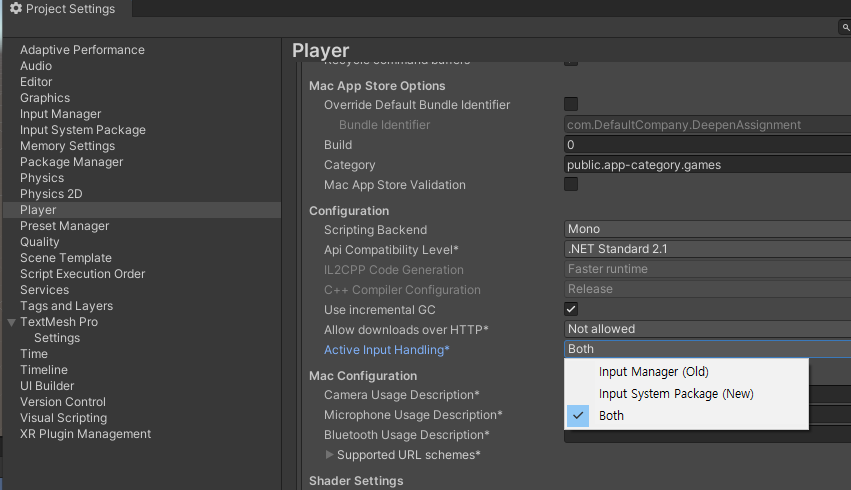Click the search magnifier icon
Image resolution: width=851 pixels, height=490 pixels.
click(x=845, y=28)
